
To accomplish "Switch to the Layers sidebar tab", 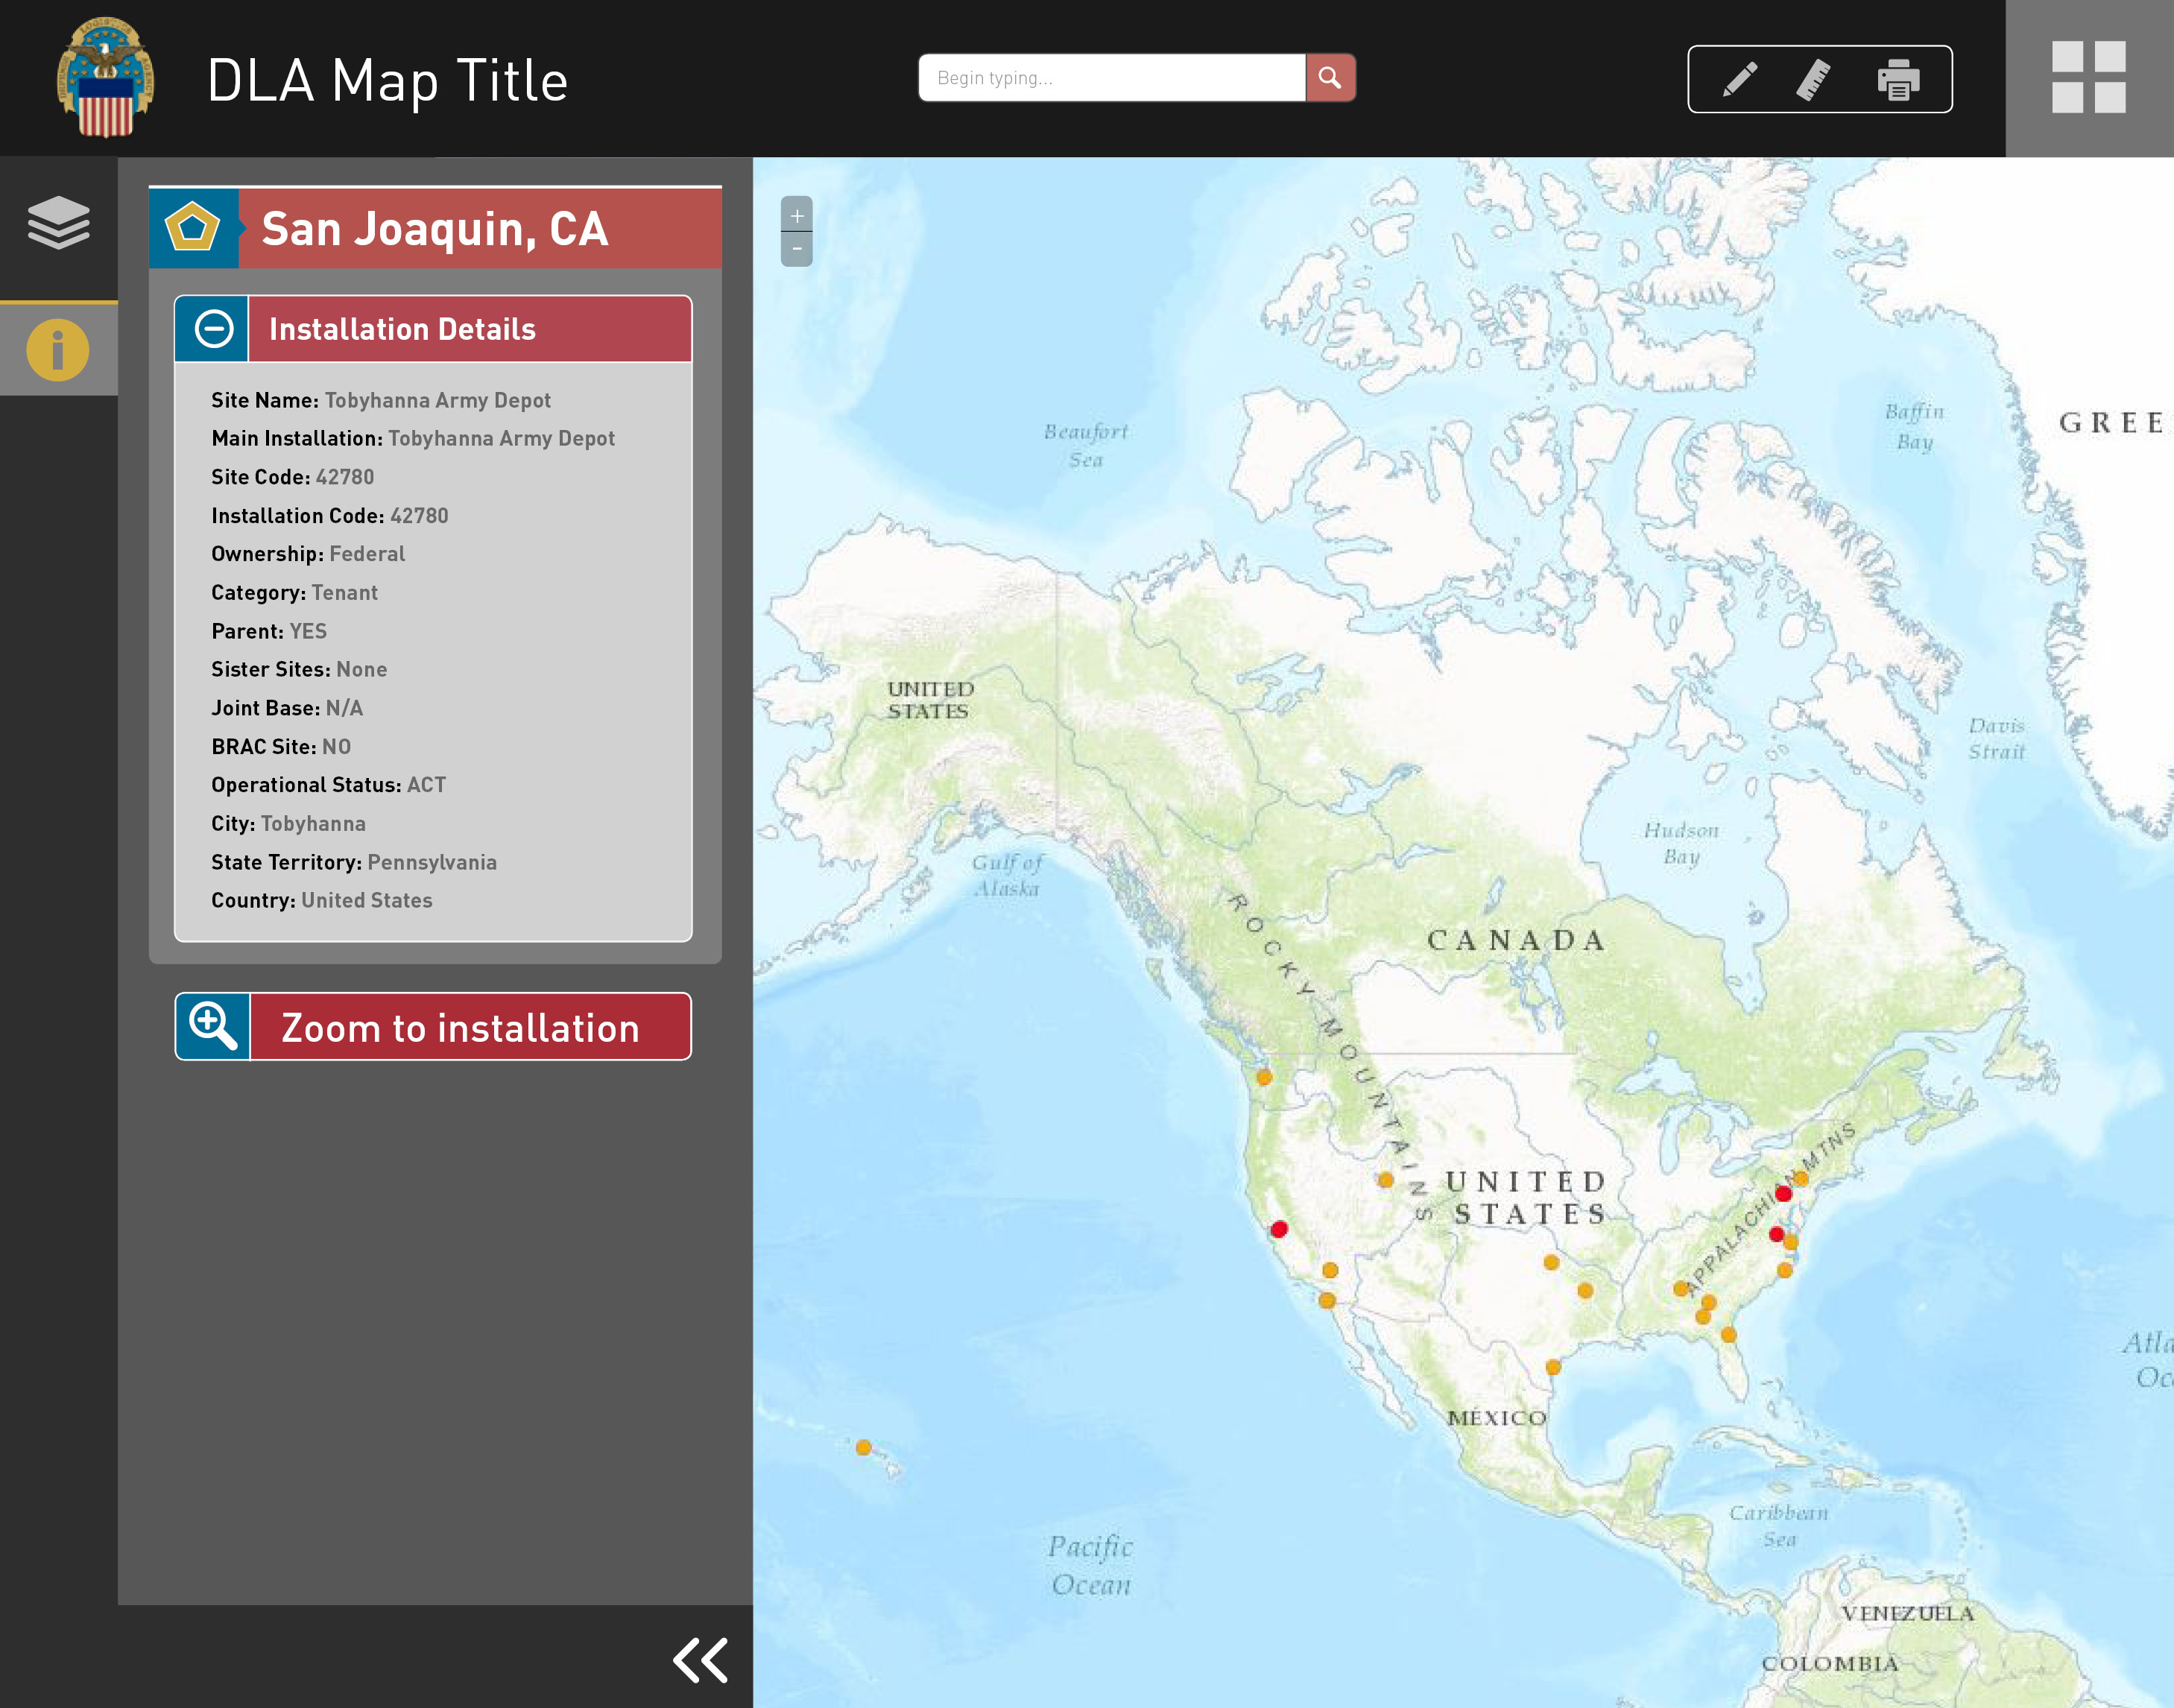I will click(58, 222).
